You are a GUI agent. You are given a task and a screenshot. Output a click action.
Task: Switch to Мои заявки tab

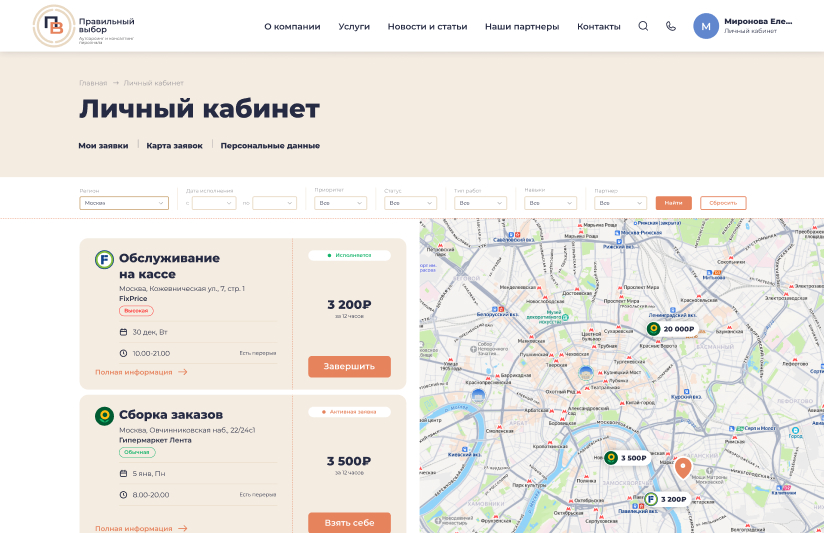point(103,146)
